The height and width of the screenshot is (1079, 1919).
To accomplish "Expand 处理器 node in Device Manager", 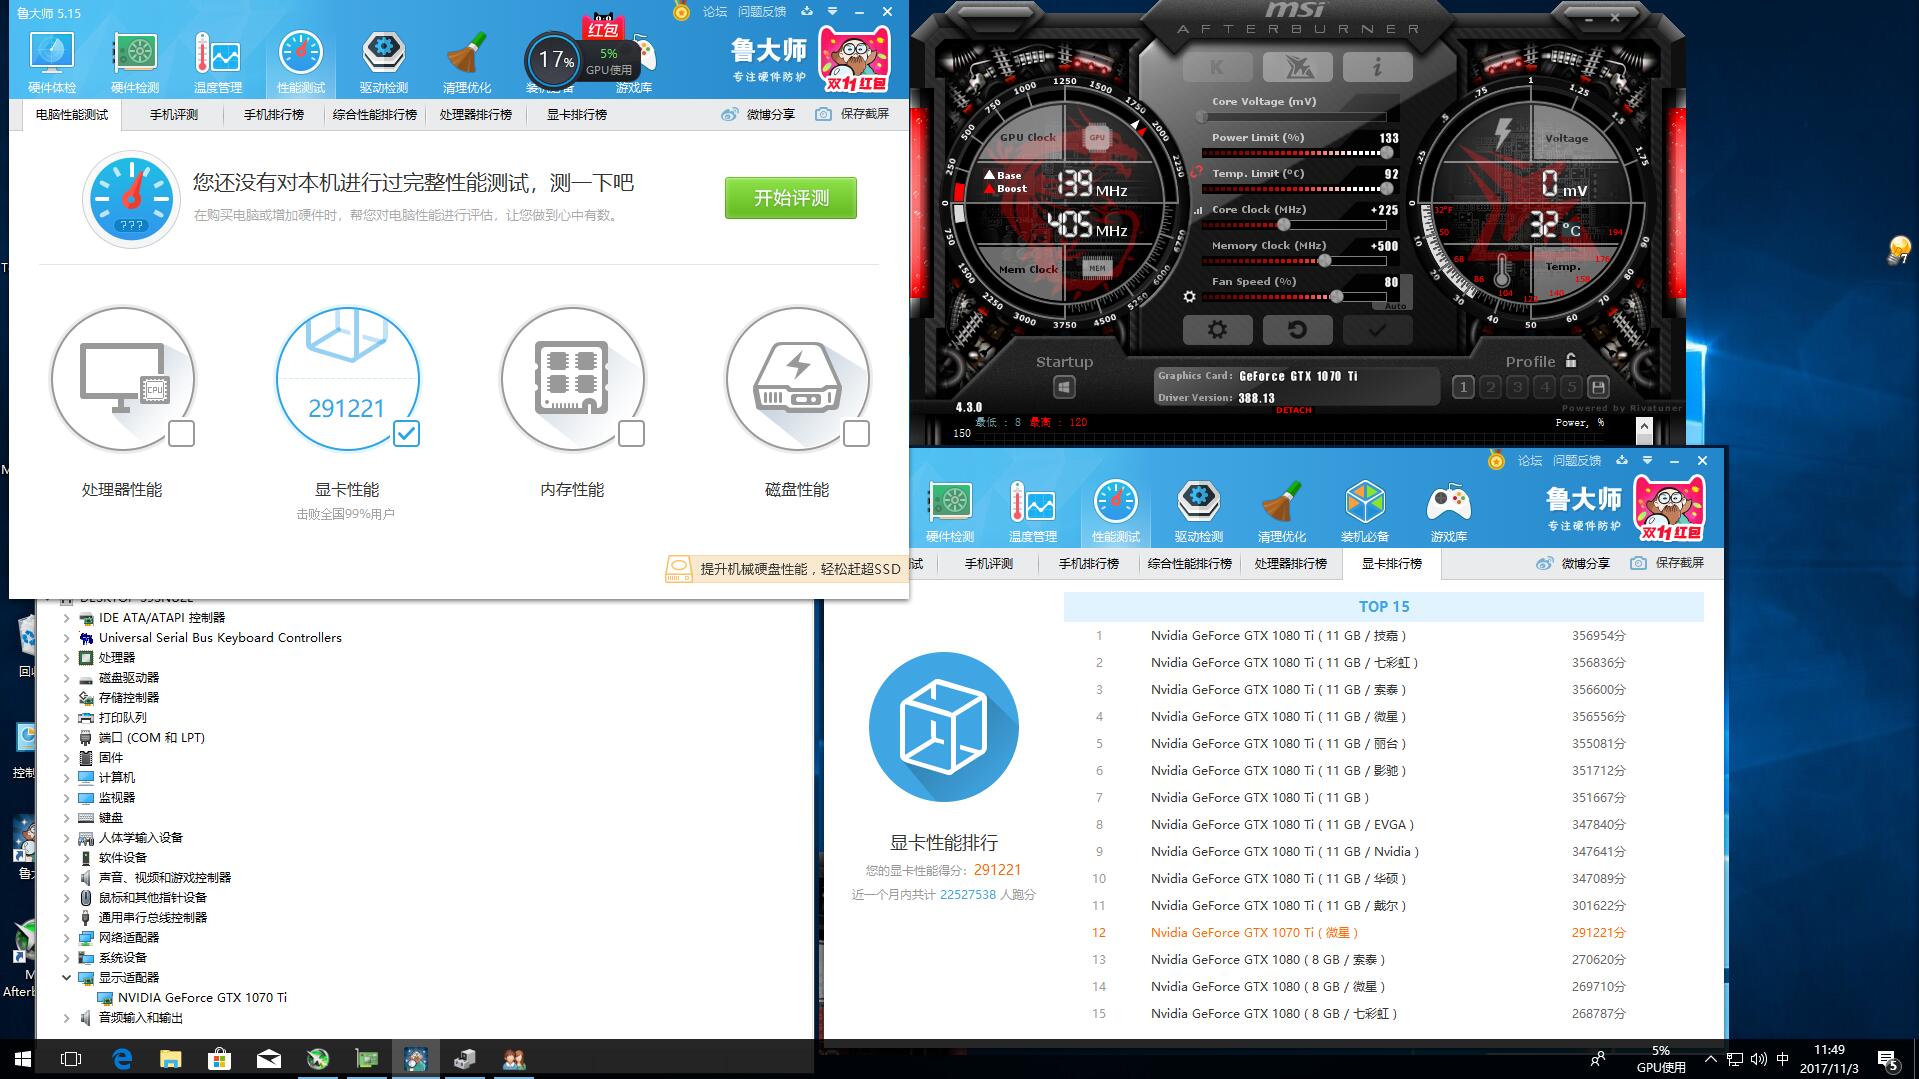I will coord(67,658).
